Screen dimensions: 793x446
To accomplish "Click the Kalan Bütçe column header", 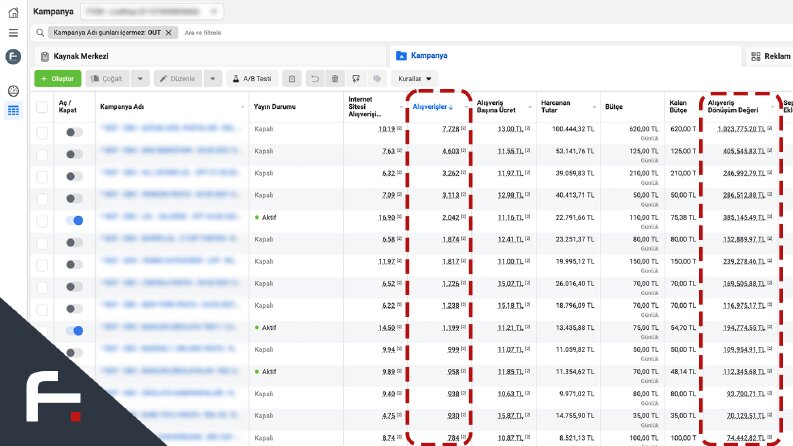I will click(x=678, y=107).
